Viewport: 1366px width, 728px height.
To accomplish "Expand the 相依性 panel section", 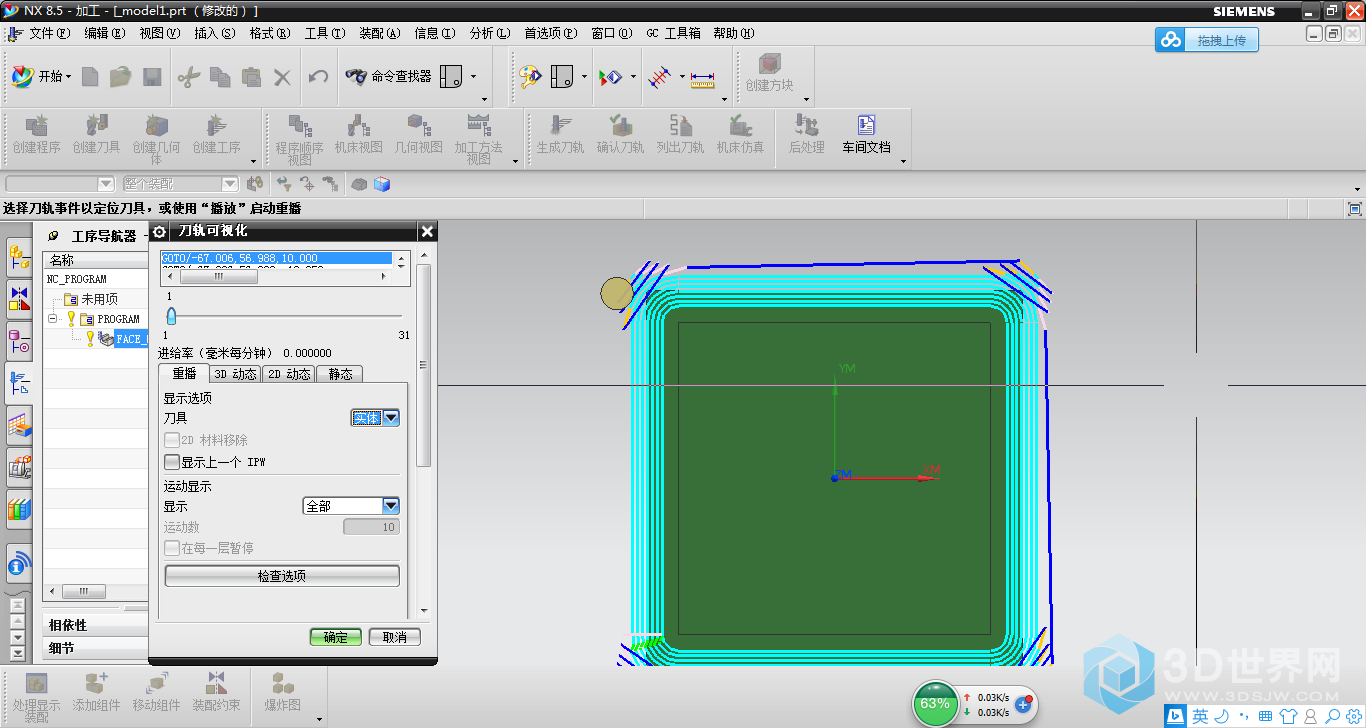I will click(x=96, y=625).
